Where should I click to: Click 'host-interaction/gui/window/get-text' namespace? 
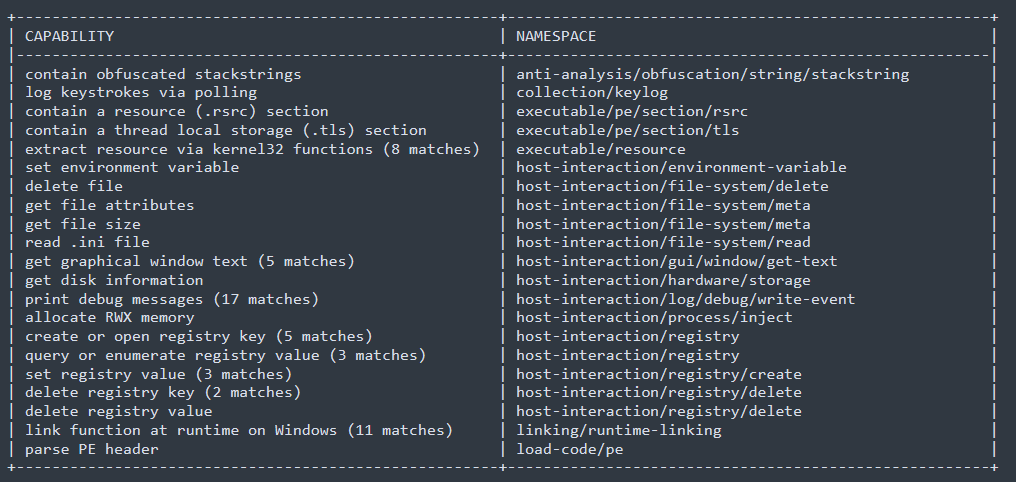click(x=676, y=261)
